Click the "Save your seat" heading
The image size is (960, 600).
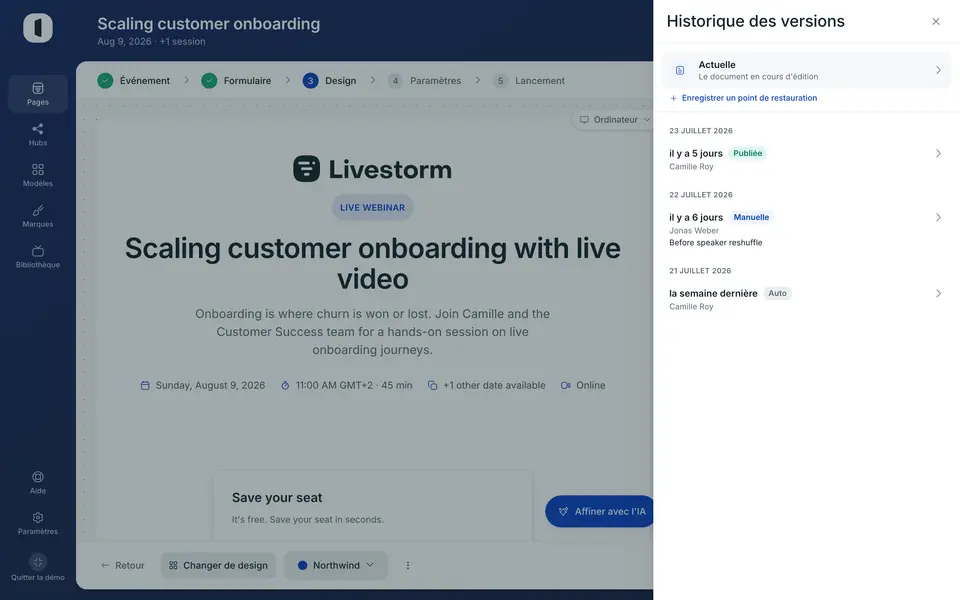(277, 498)
